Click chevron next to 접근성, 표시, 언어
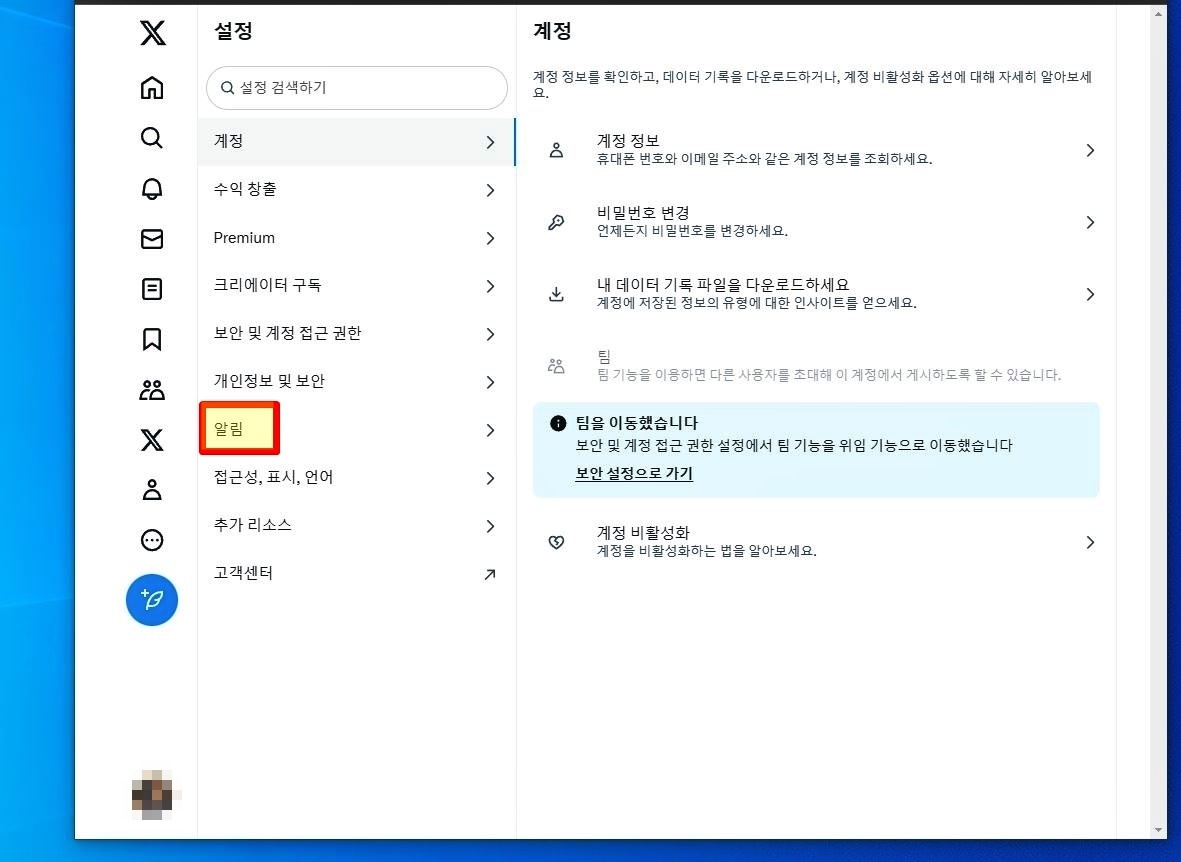The height and width of the screenshot is (862, 1181). (x=490, y=478)
